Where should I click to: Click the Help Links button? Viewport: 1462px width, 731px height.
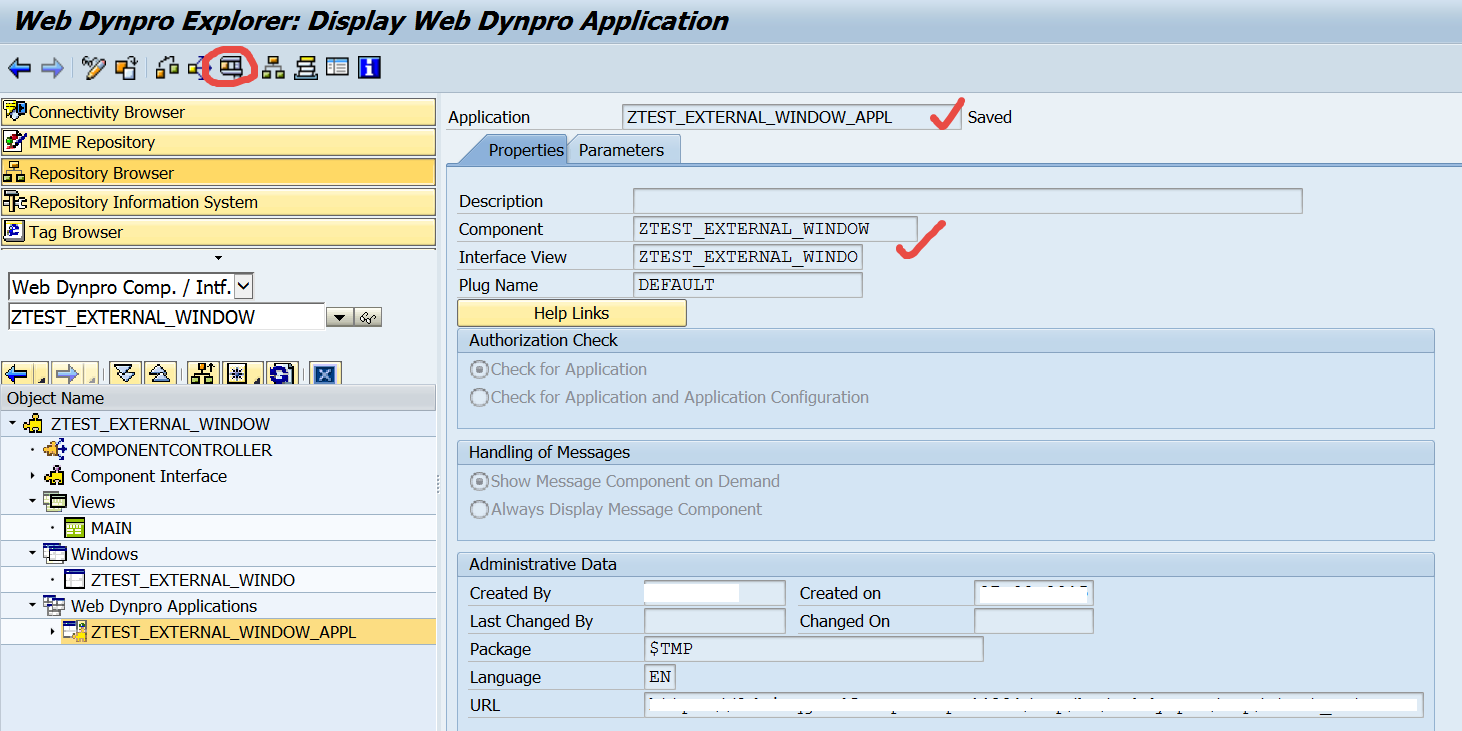click(x=571, y=312)
